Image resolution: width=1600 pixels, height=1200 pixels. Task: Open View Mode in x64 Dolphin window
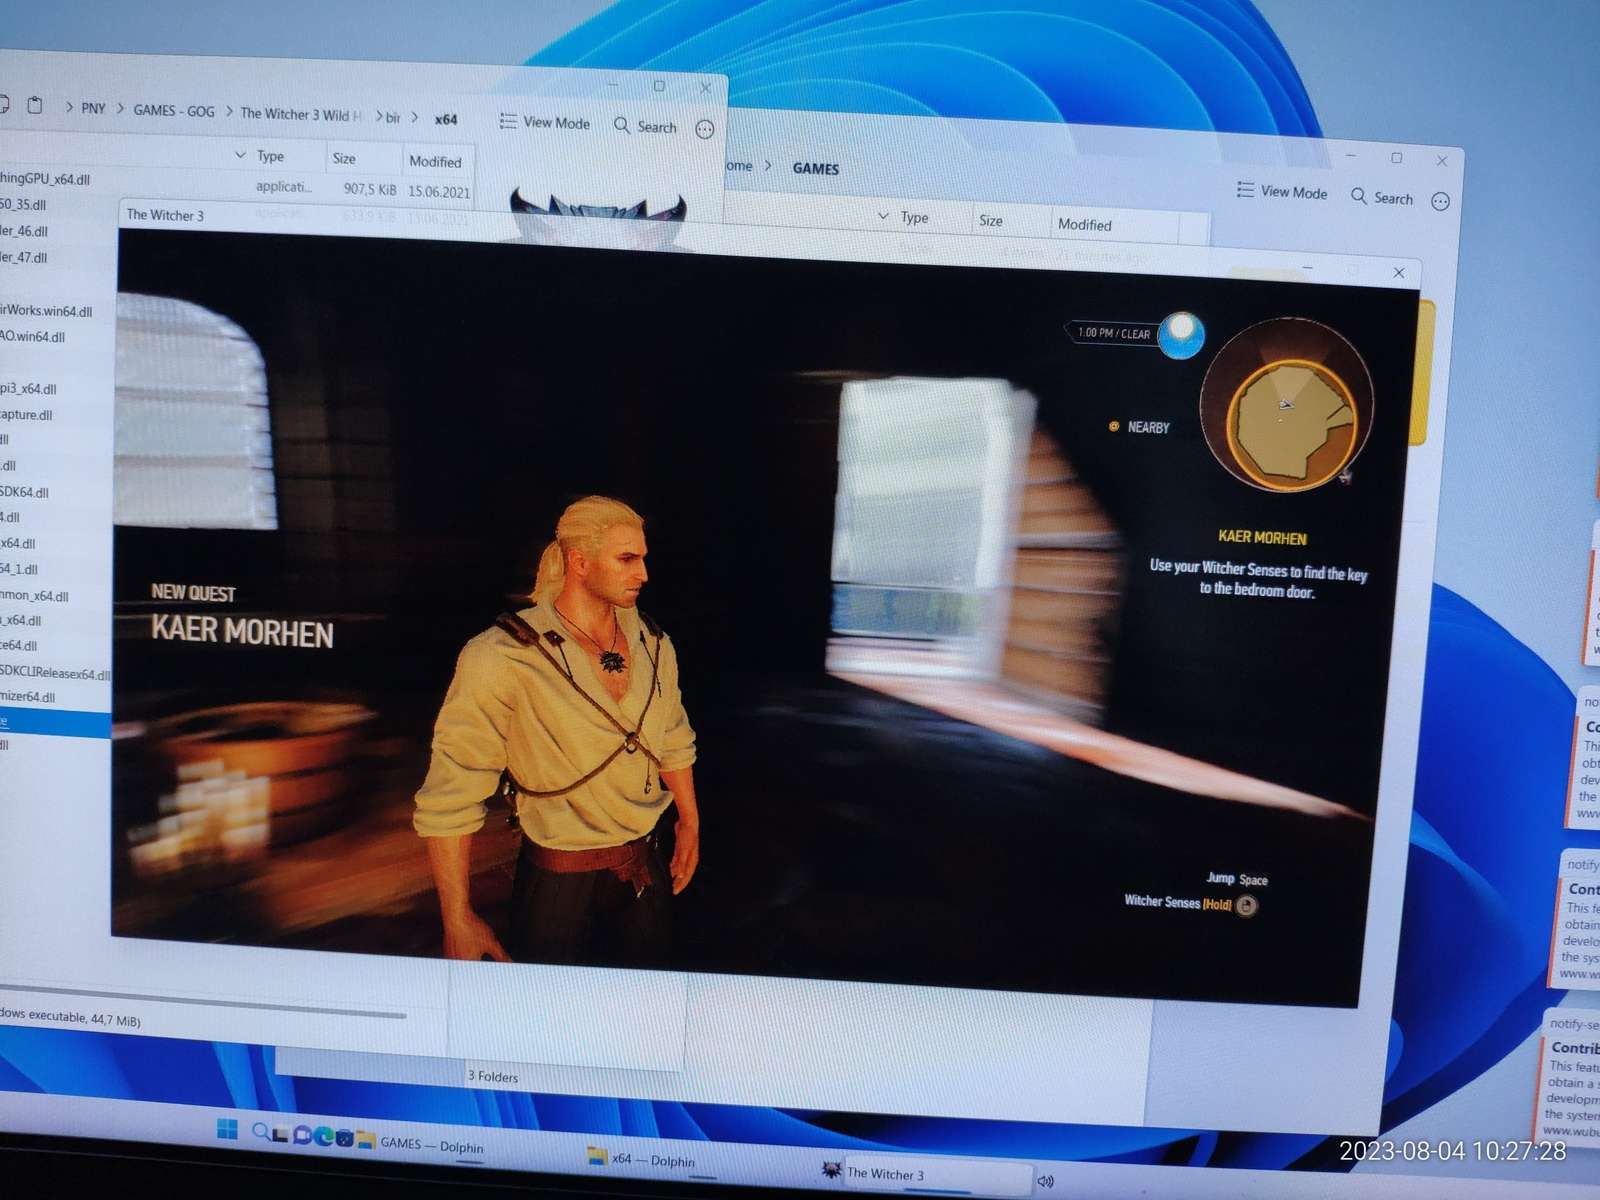[545, 122]
